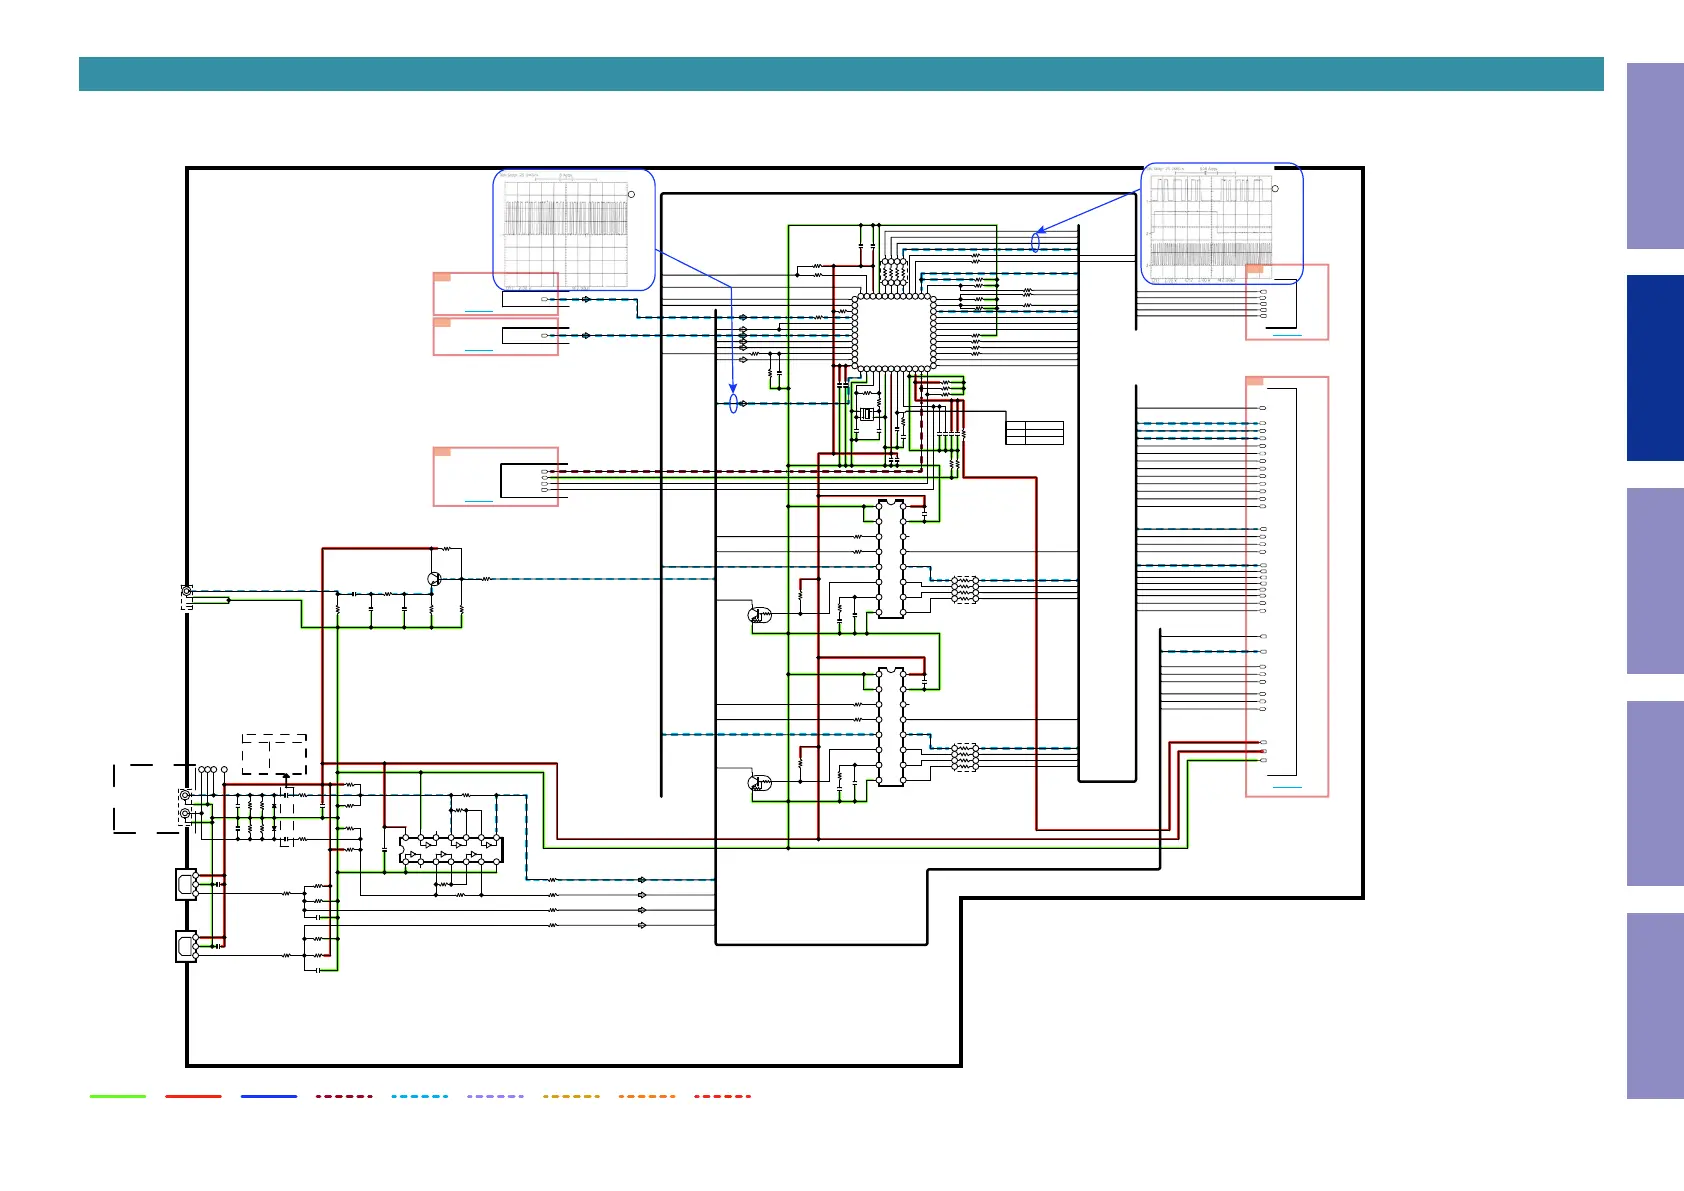The height and width of the screenshot is (1191, 1684).
Task: Follow the cyan link in third left connector box
Action: pos(479,501)
